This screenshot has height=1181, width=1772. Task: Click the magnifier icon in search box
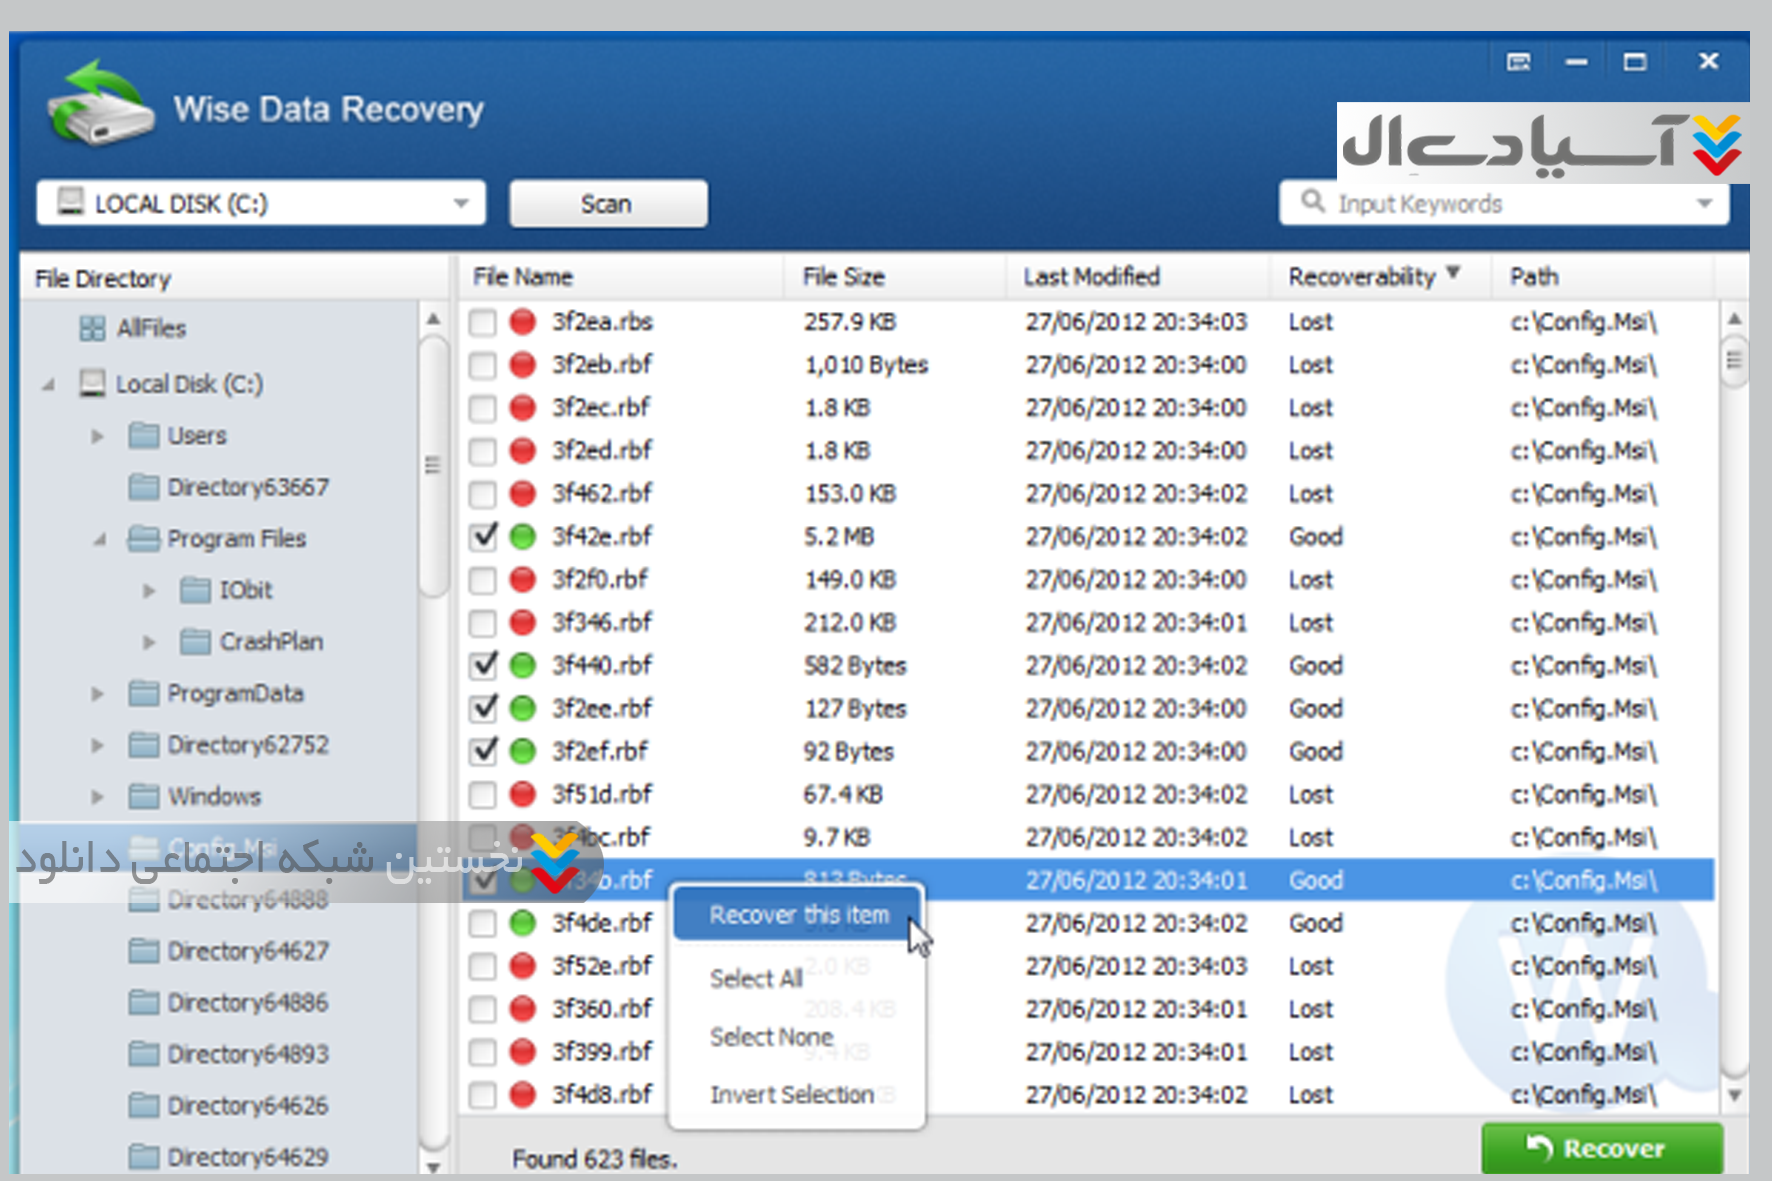pos(1312,202)
